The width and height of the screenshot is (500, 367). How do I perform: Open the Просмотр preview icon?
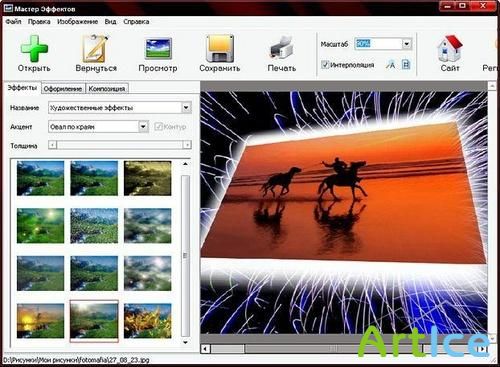pos(158,49)
